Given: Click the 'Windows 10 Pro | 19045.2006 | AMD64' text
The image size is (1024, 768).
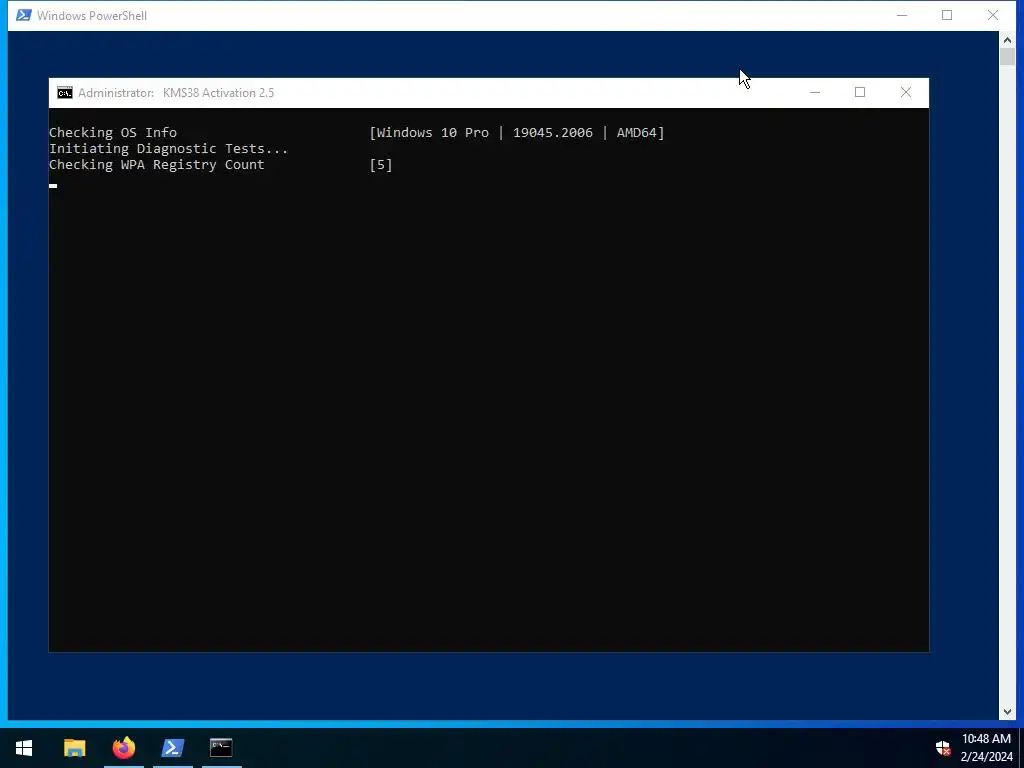Looking at the screenshot, I should 517,133.
